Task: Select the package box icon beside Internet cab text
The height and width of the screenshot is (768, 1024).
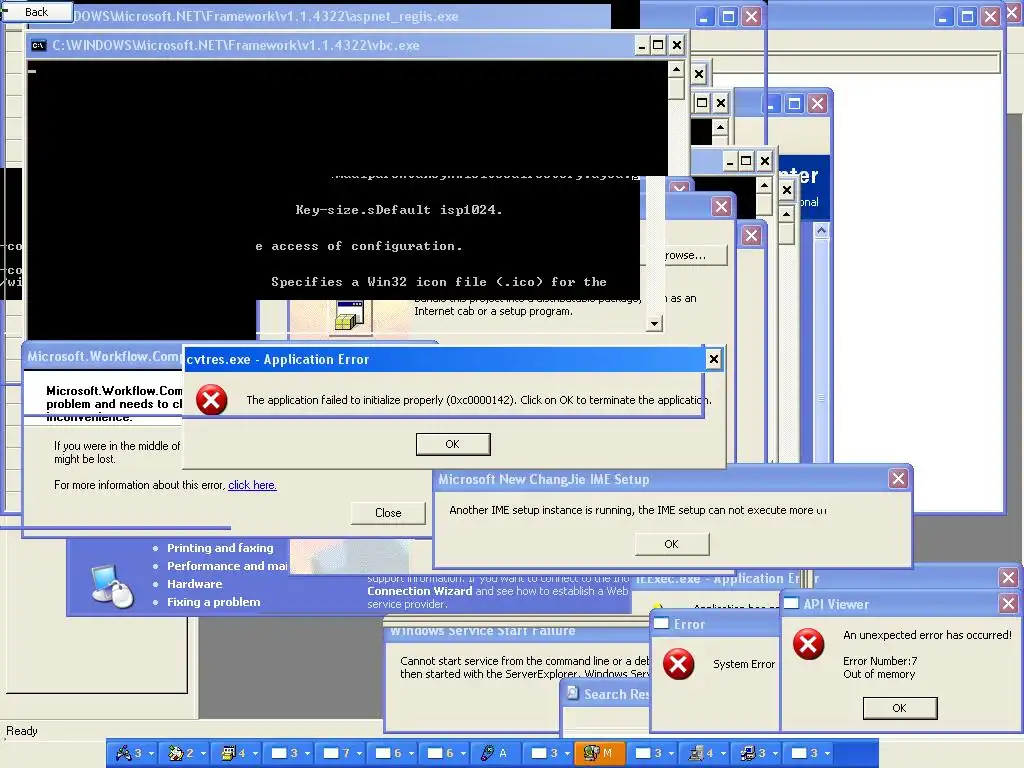Action: tap(350, 316)
